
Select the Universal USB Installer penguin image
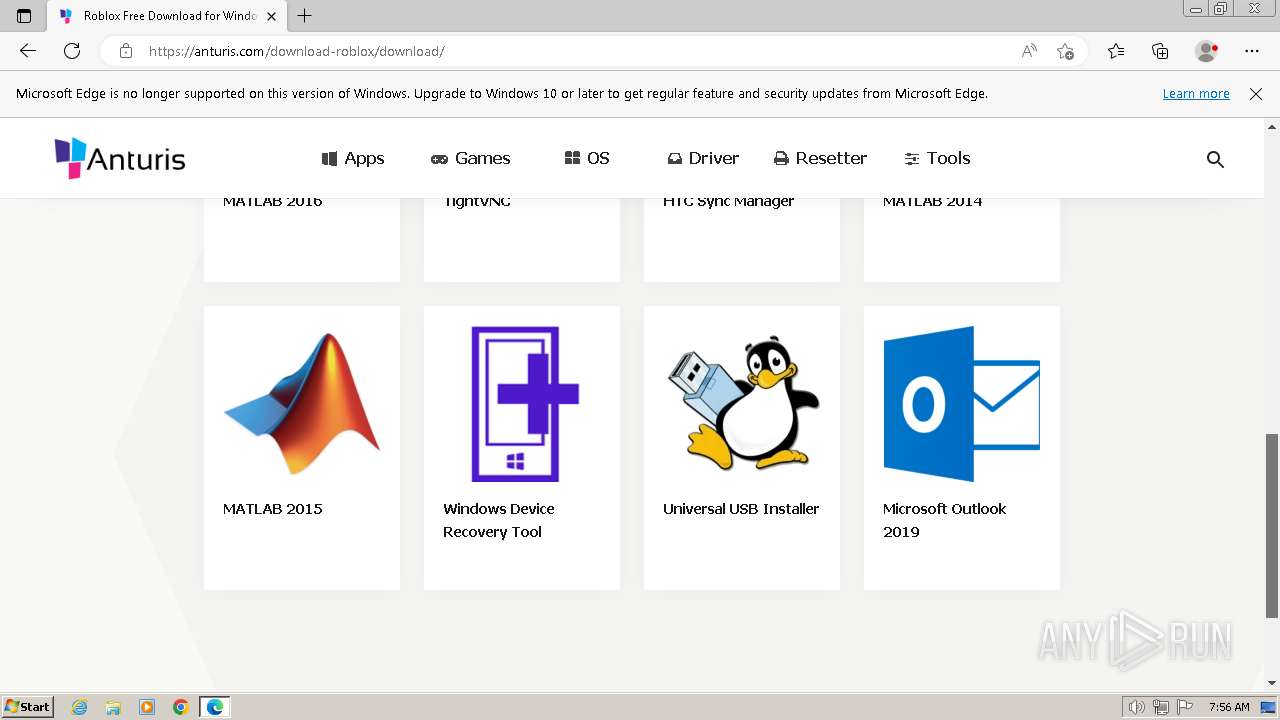742,404
